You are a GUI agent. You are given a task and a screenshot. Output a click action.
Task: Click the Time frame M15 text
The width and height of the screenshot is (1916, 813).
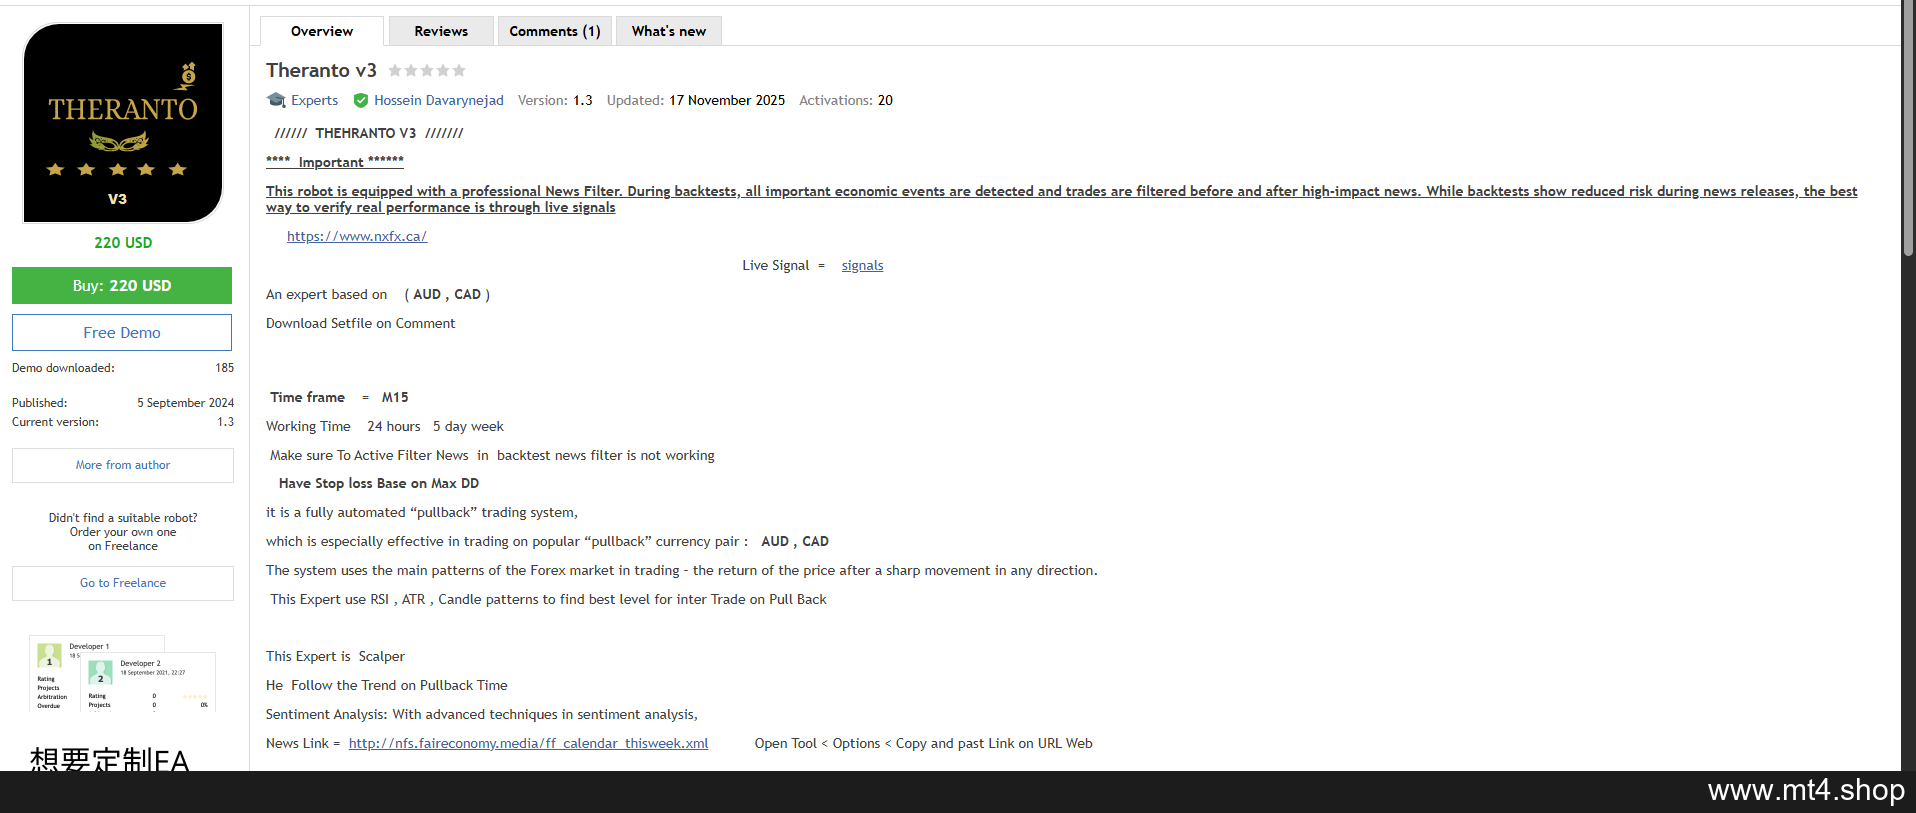(x=339, y=397)
